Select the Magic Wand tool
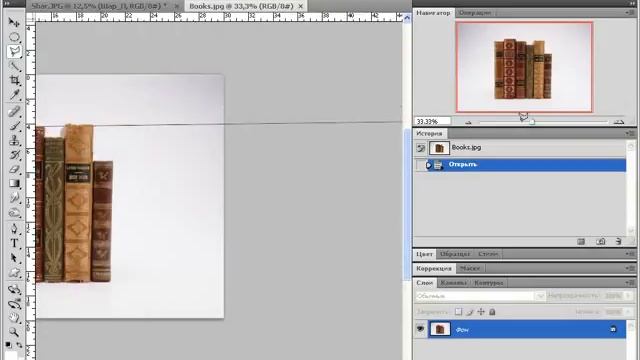 pos(14,66)
